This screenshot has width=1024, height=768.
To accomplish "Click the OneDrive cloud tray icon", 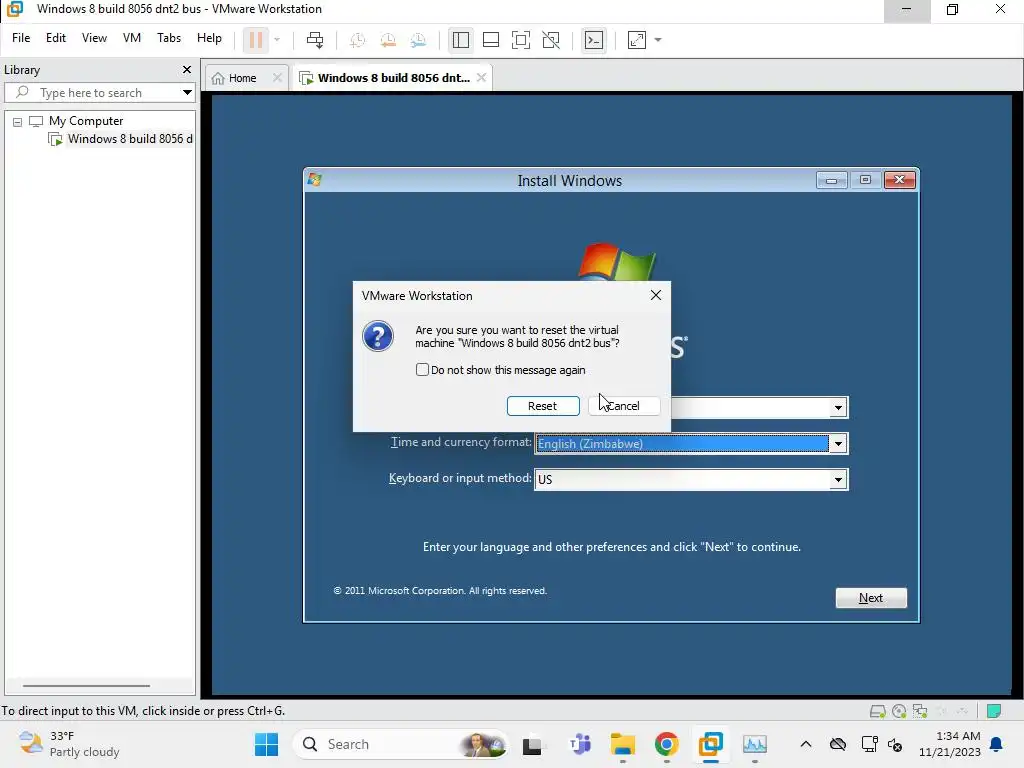I will (x=838, y=744).
